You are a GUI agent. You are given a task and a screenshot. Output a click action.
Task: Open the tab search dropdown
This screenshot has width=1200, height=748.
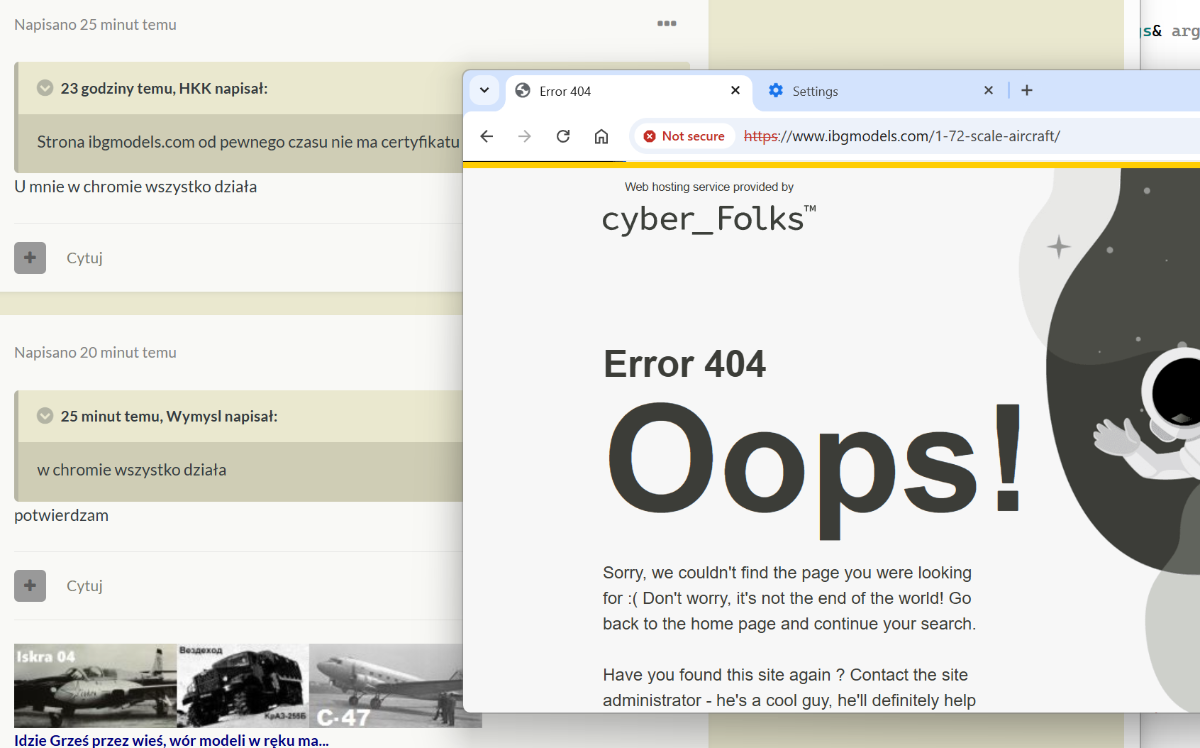coord(484,91)
